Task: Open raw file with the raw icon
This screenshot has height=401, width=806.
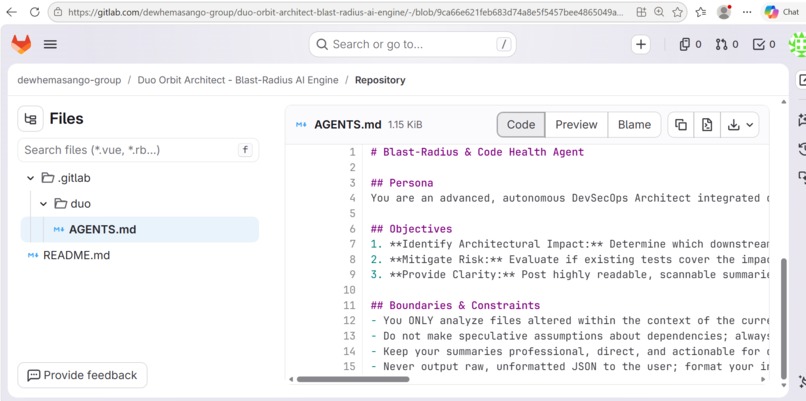Action: click(707, 125)
